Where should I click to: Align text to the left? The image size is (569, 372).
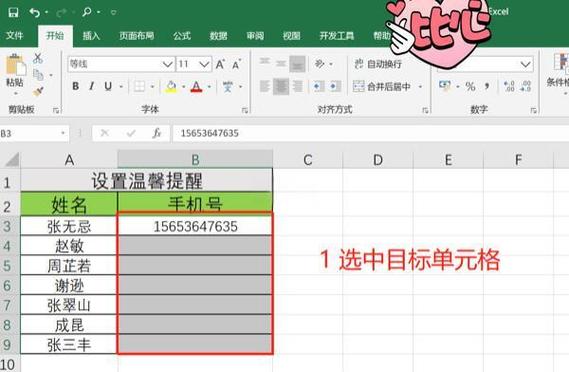click(x=265, y=86)
